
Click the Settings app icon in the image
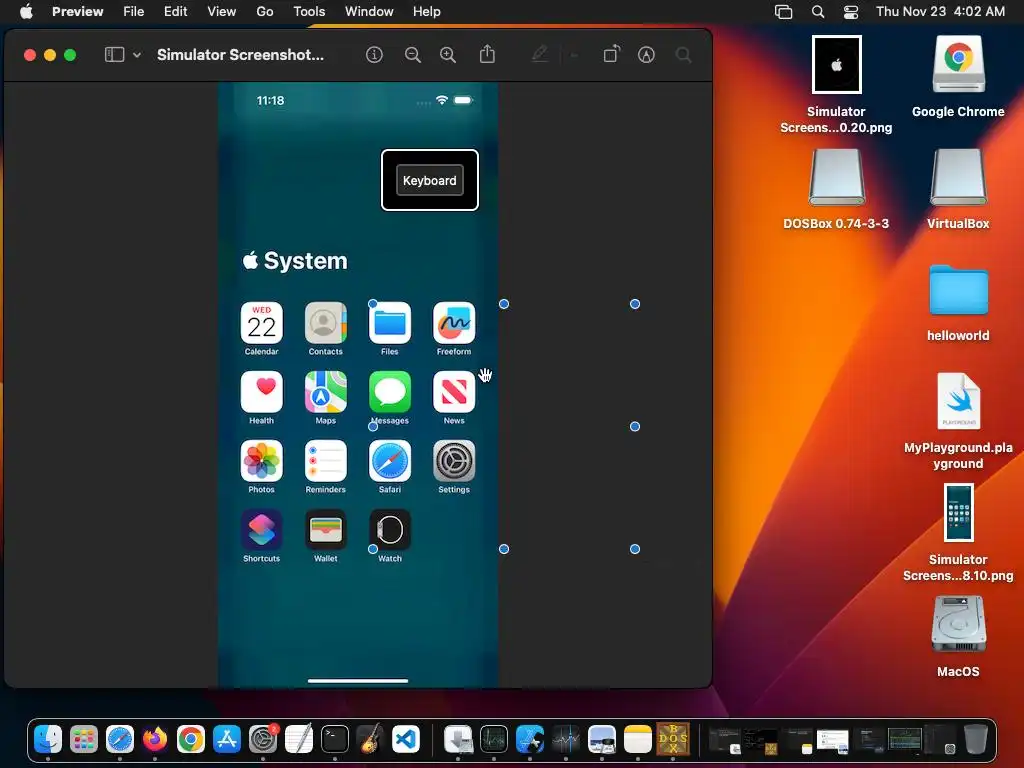(x=454, y=460)
